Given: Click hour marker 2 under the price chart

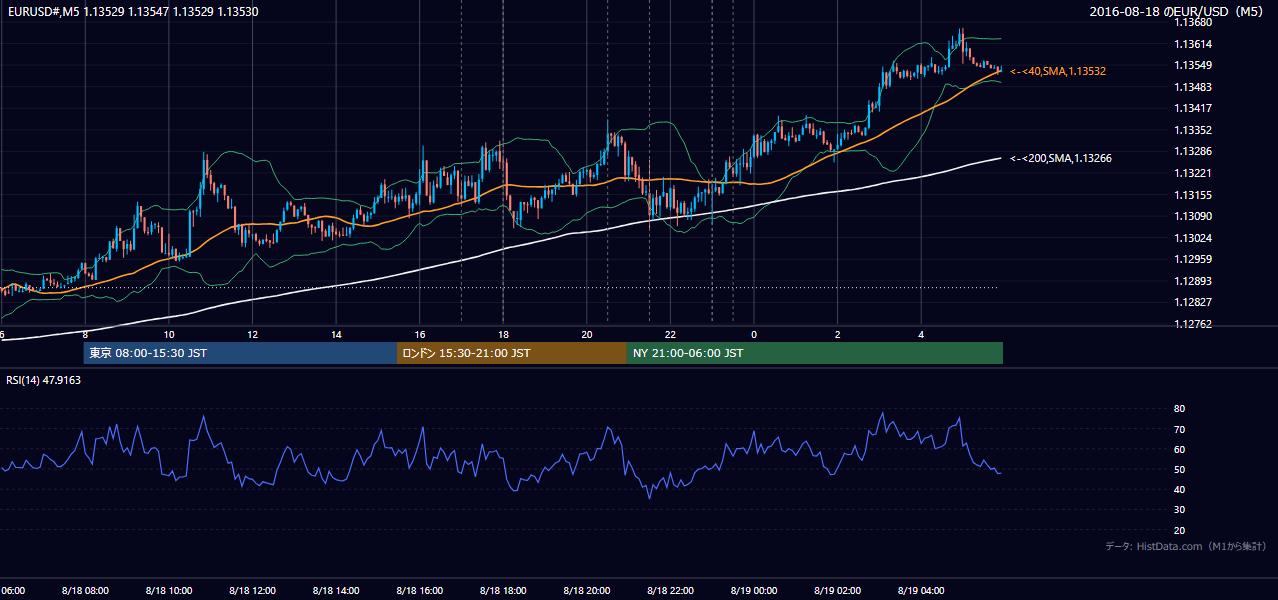Looking at the screenshot, I should click(837, 334).
